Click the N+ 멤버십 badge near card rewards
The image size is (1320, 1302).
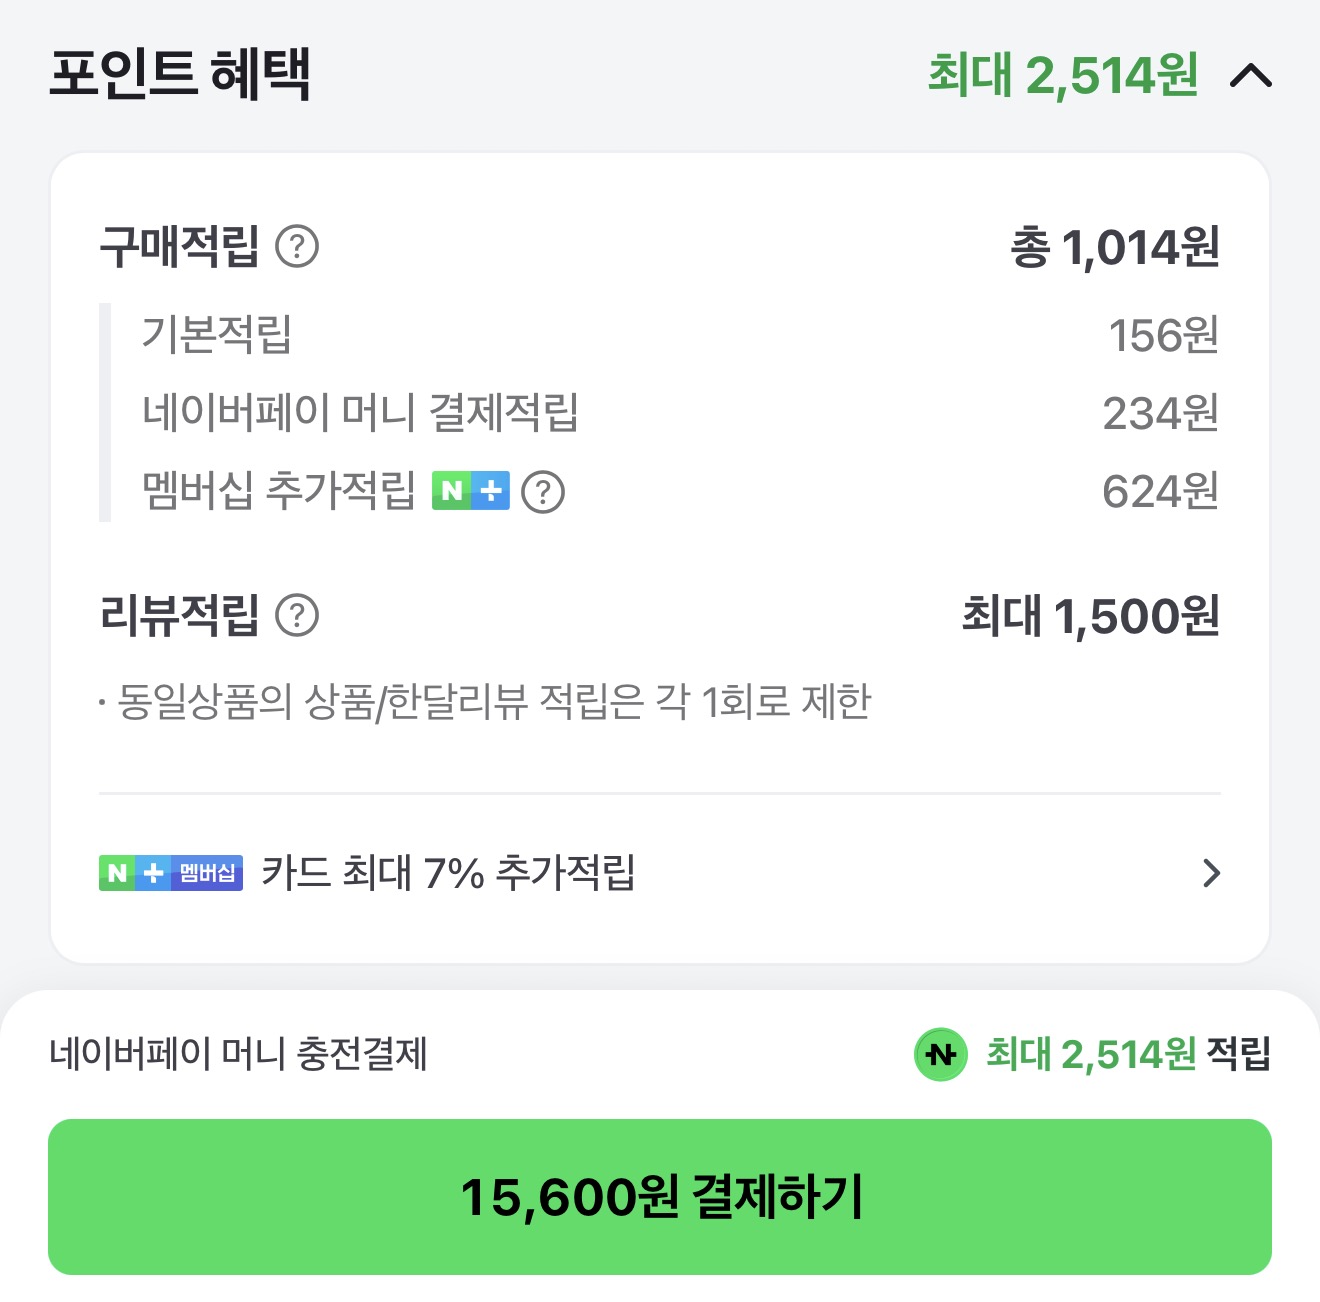[x=170, y=873]
